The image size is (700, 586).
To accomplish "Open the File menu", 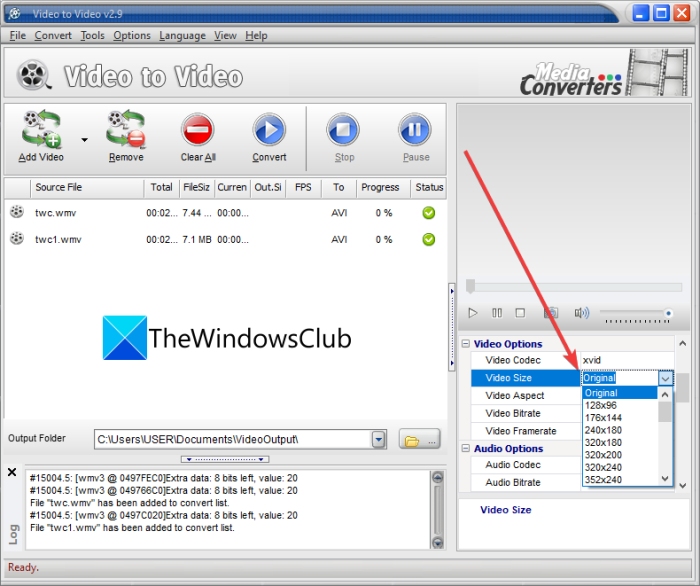I will click(18, 35).
